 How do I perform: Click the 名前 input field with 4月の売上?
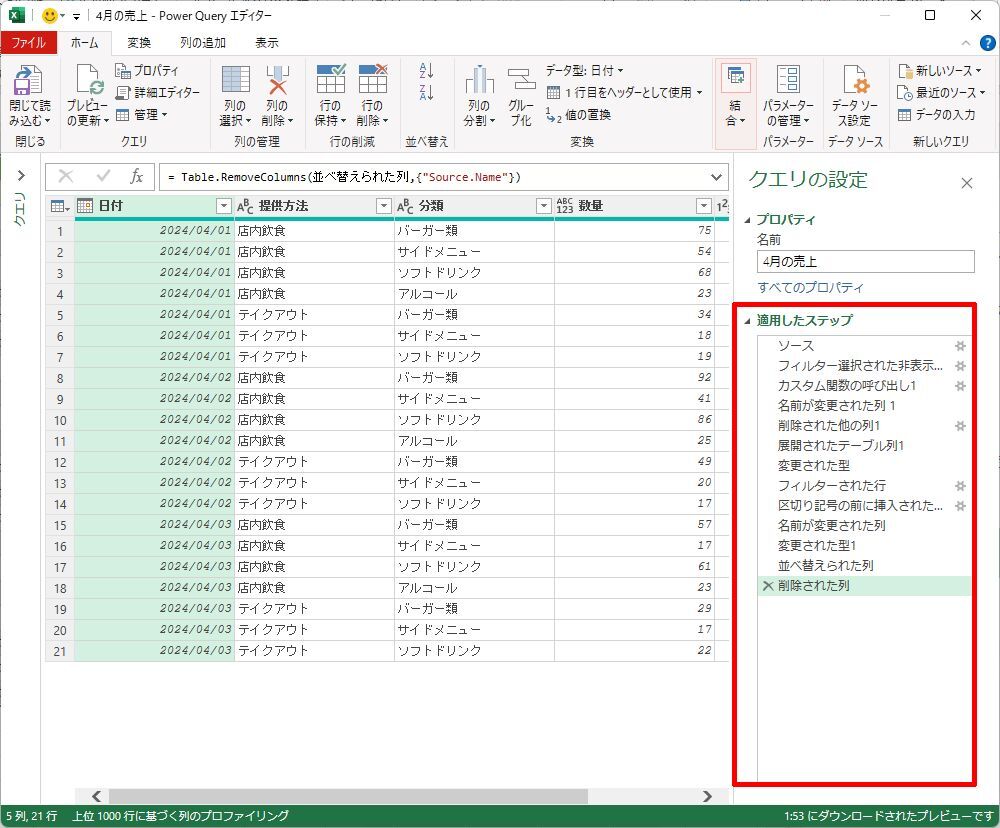[864, 262]
